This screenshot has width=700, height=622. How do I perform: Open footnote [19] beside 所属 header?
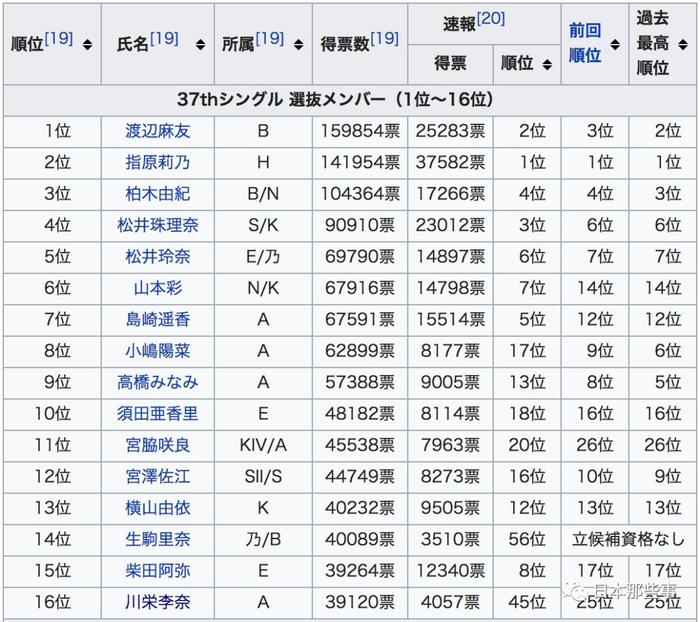[270, 39]
